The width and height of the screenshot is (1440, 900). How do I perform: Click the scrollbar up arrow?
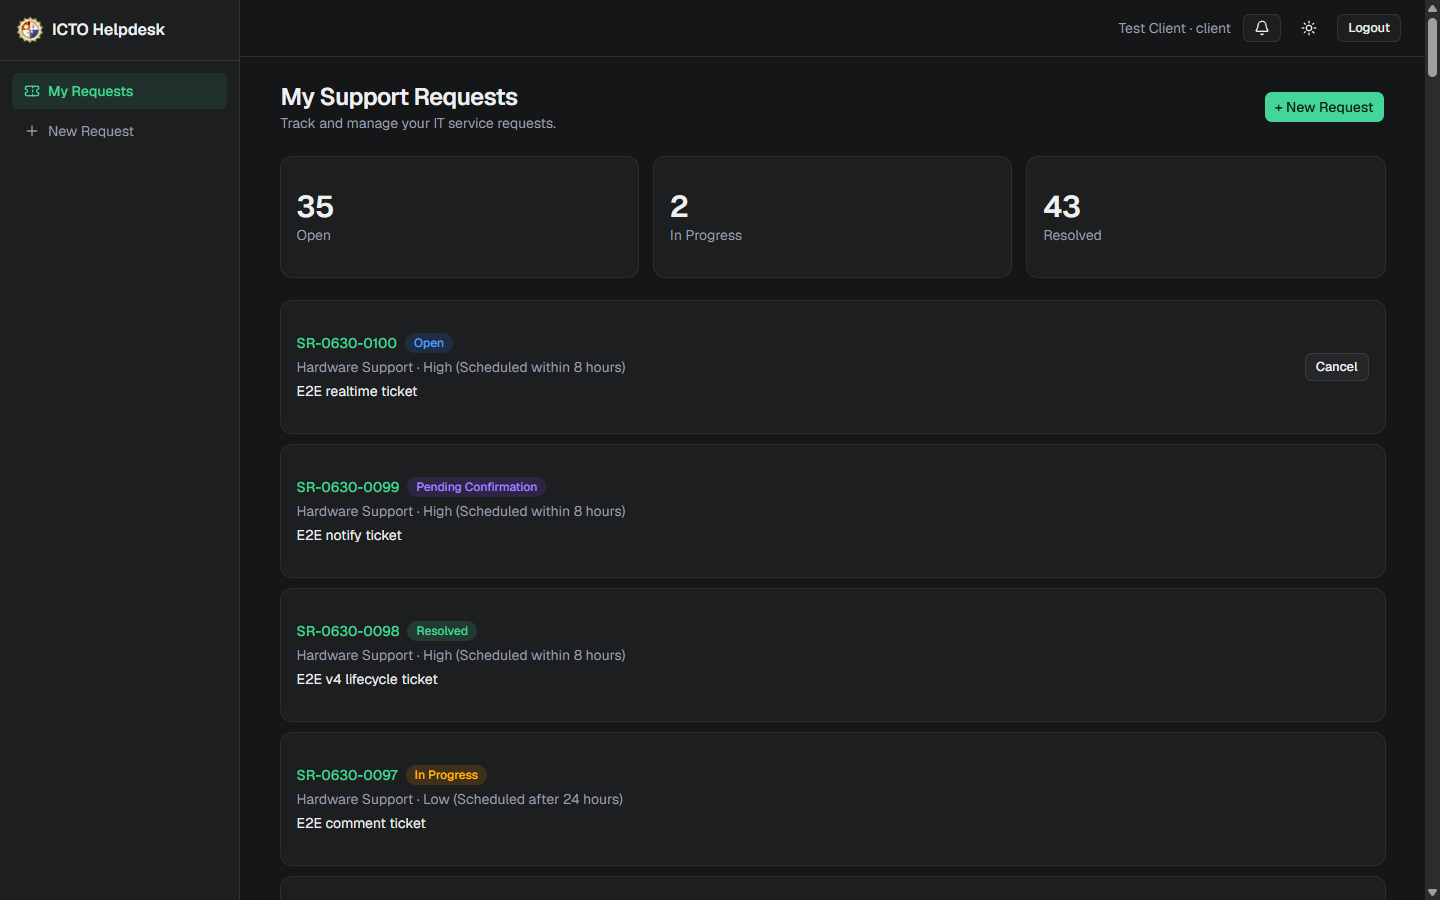pos(1432,7)
